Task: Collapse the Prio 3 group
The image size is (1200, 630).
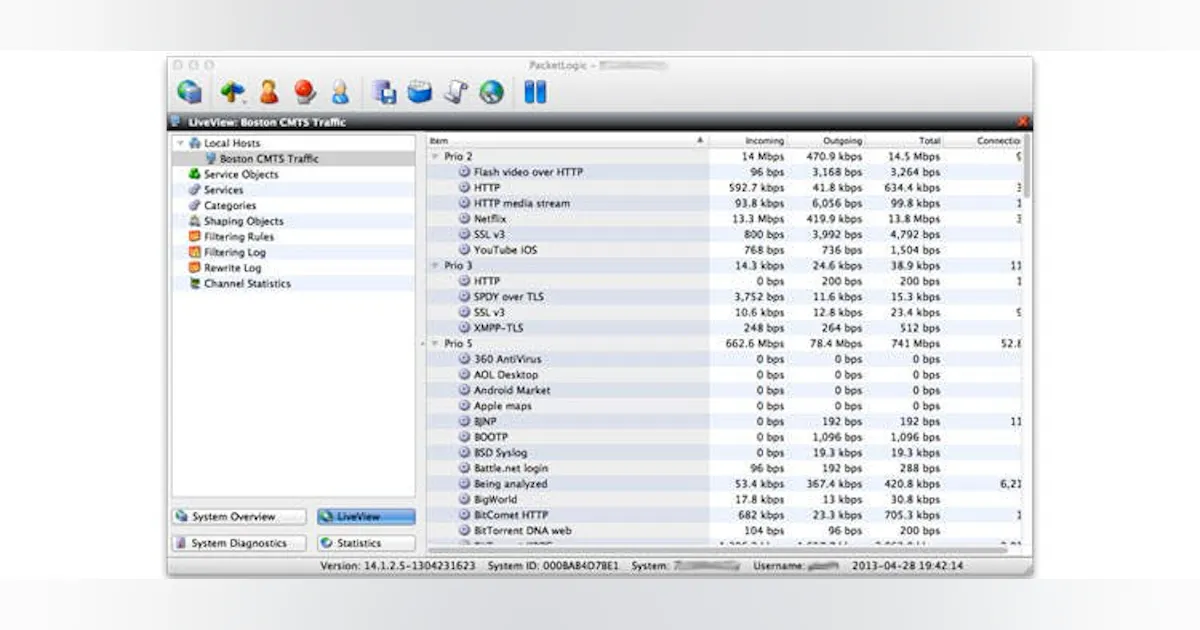Action: point(435,266)
